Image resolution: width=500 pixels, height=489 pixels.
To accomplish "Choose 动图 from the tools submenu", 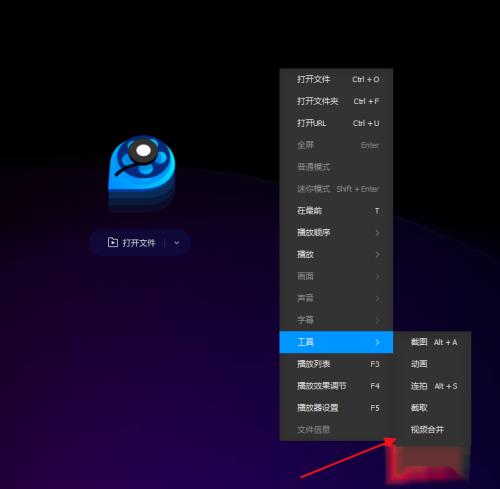I will 432,364.
